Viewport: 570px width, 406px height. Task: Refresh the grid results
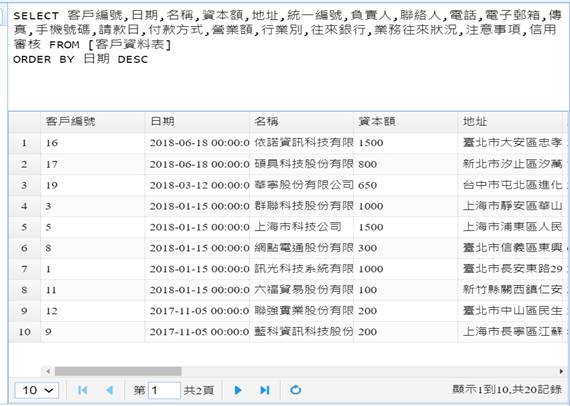pos(296,390)
